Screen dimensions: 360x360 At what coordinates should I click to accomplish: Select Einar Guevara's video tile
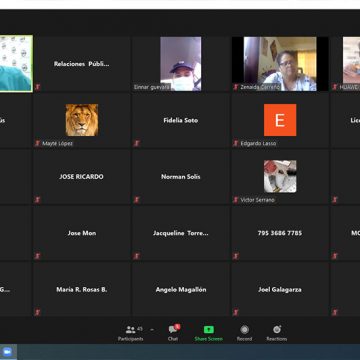point(181,64)
